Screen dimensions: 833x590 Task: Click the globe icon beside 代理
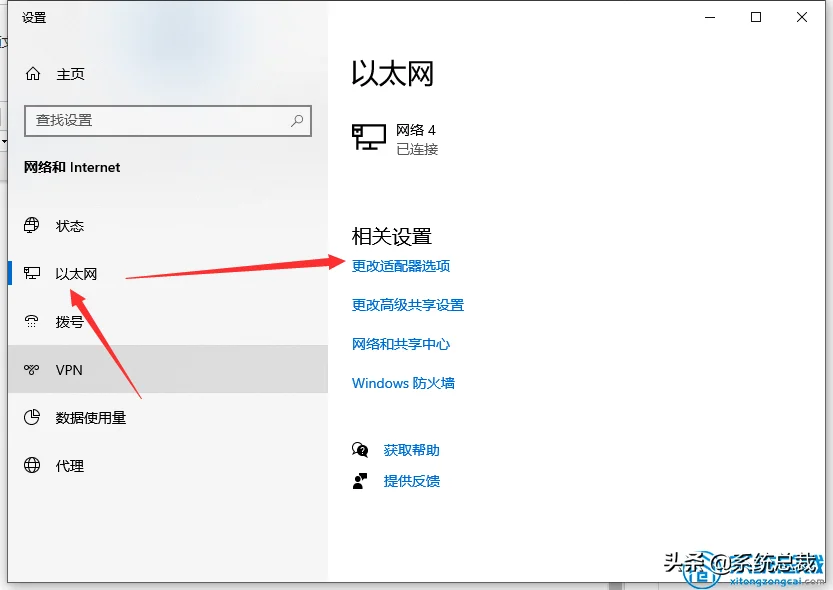click(32, 465)
